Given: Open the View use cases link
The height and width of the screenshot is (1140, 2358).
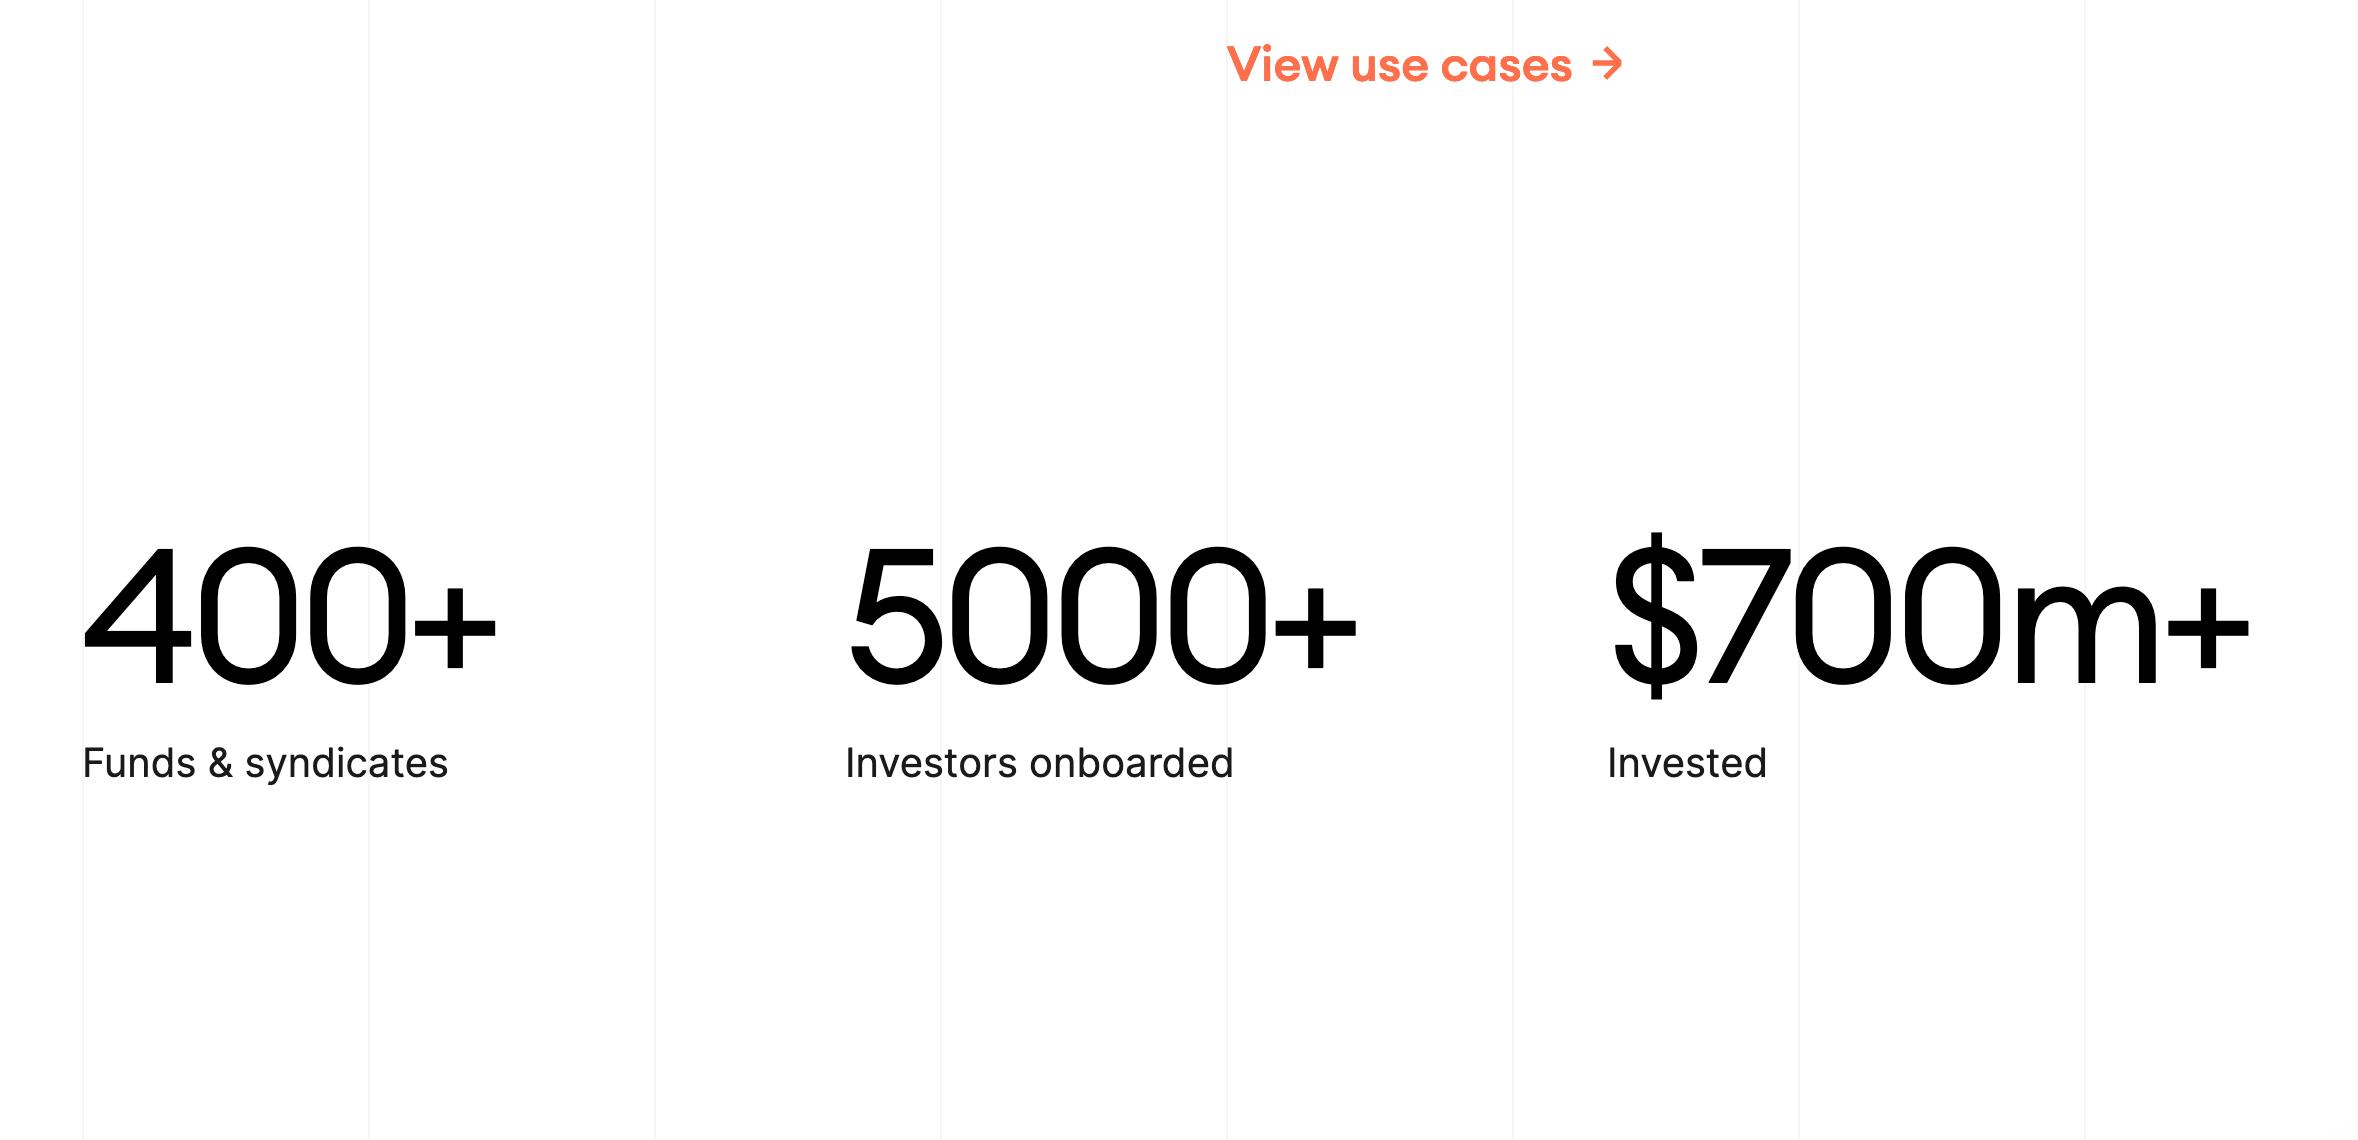Looking at the screenshot, I should 1424,65.
